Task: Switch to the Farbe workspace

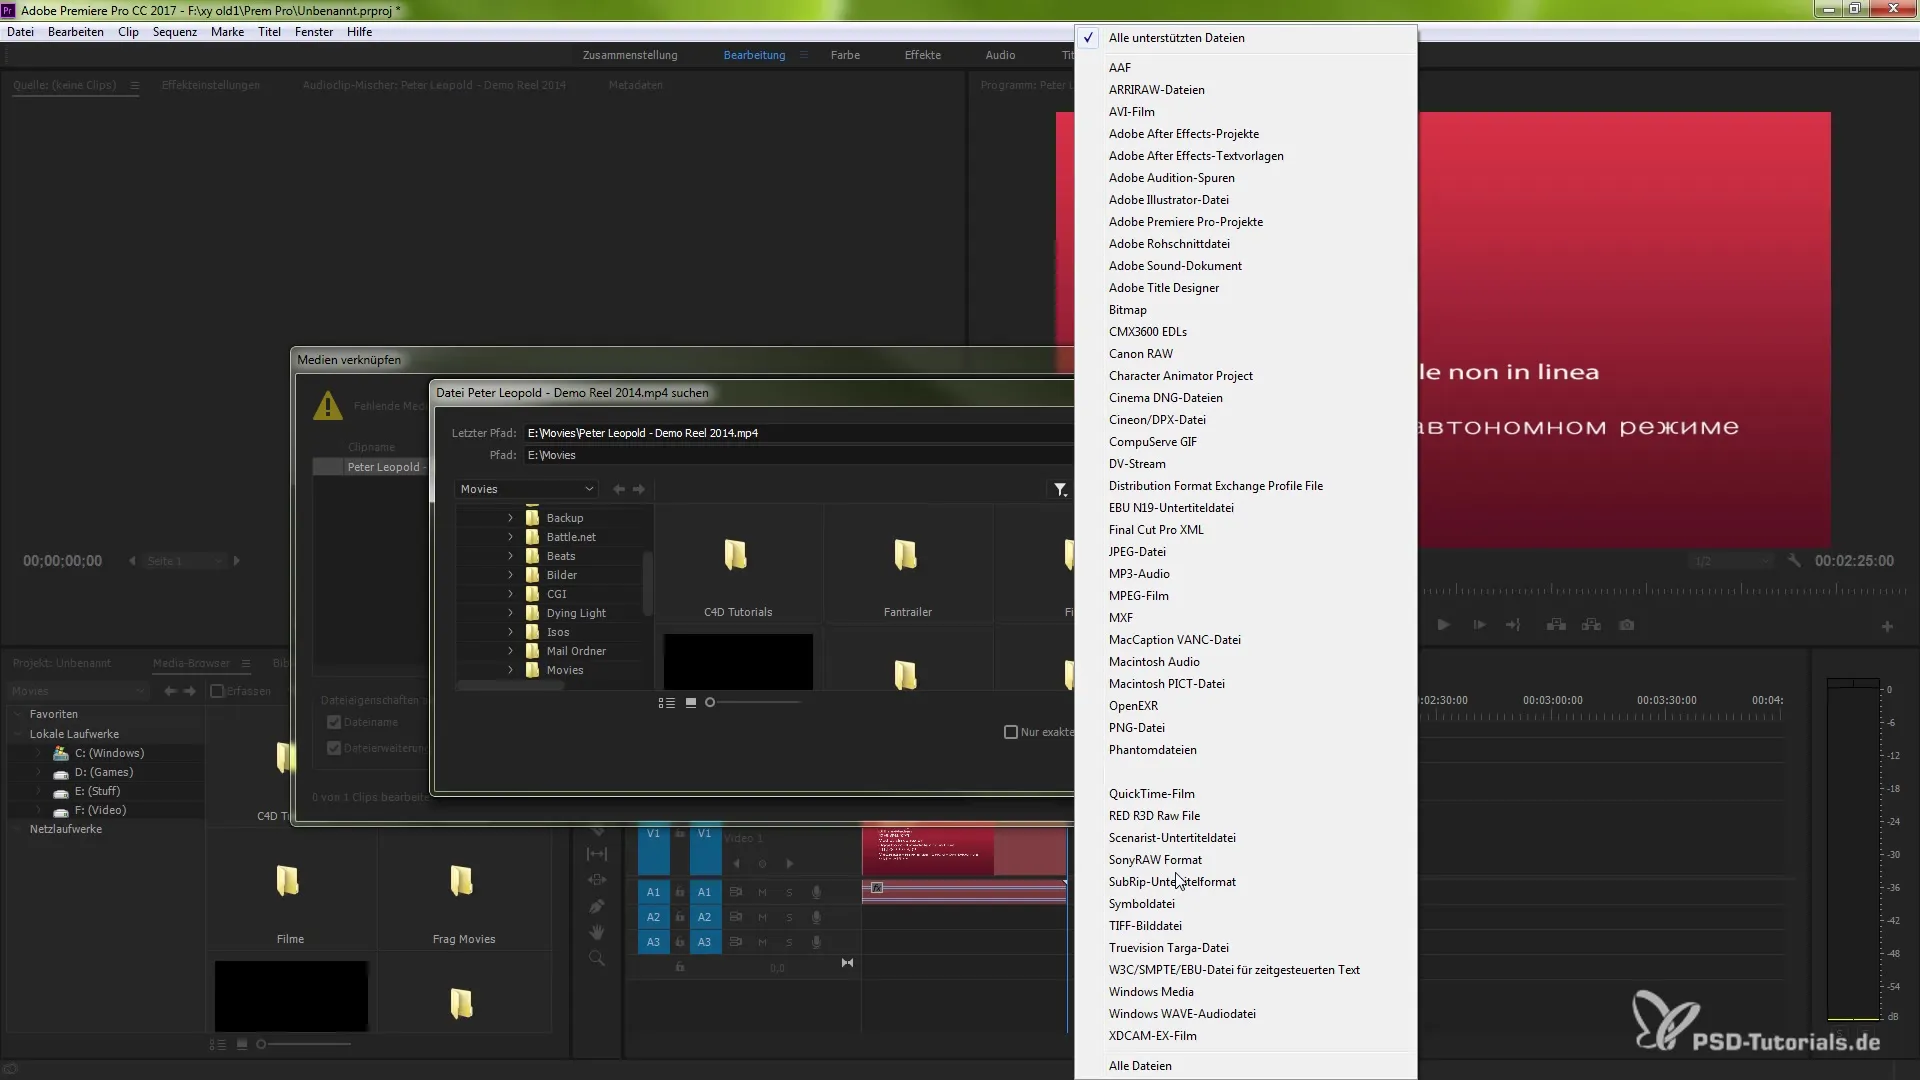Action: coord(845,56)
